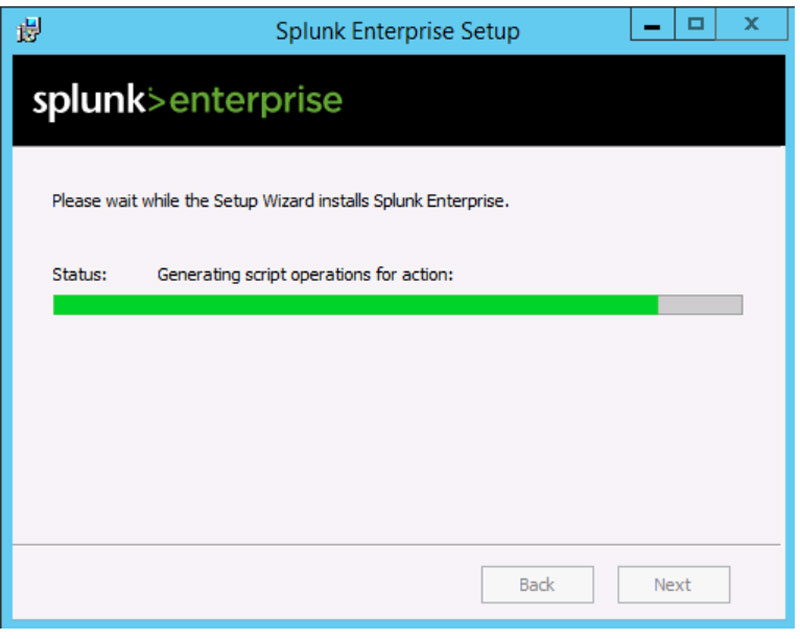Click the empty footer area left of Back
The height and width of the screenshot is (639, 800).
click(x=245, y=583)
